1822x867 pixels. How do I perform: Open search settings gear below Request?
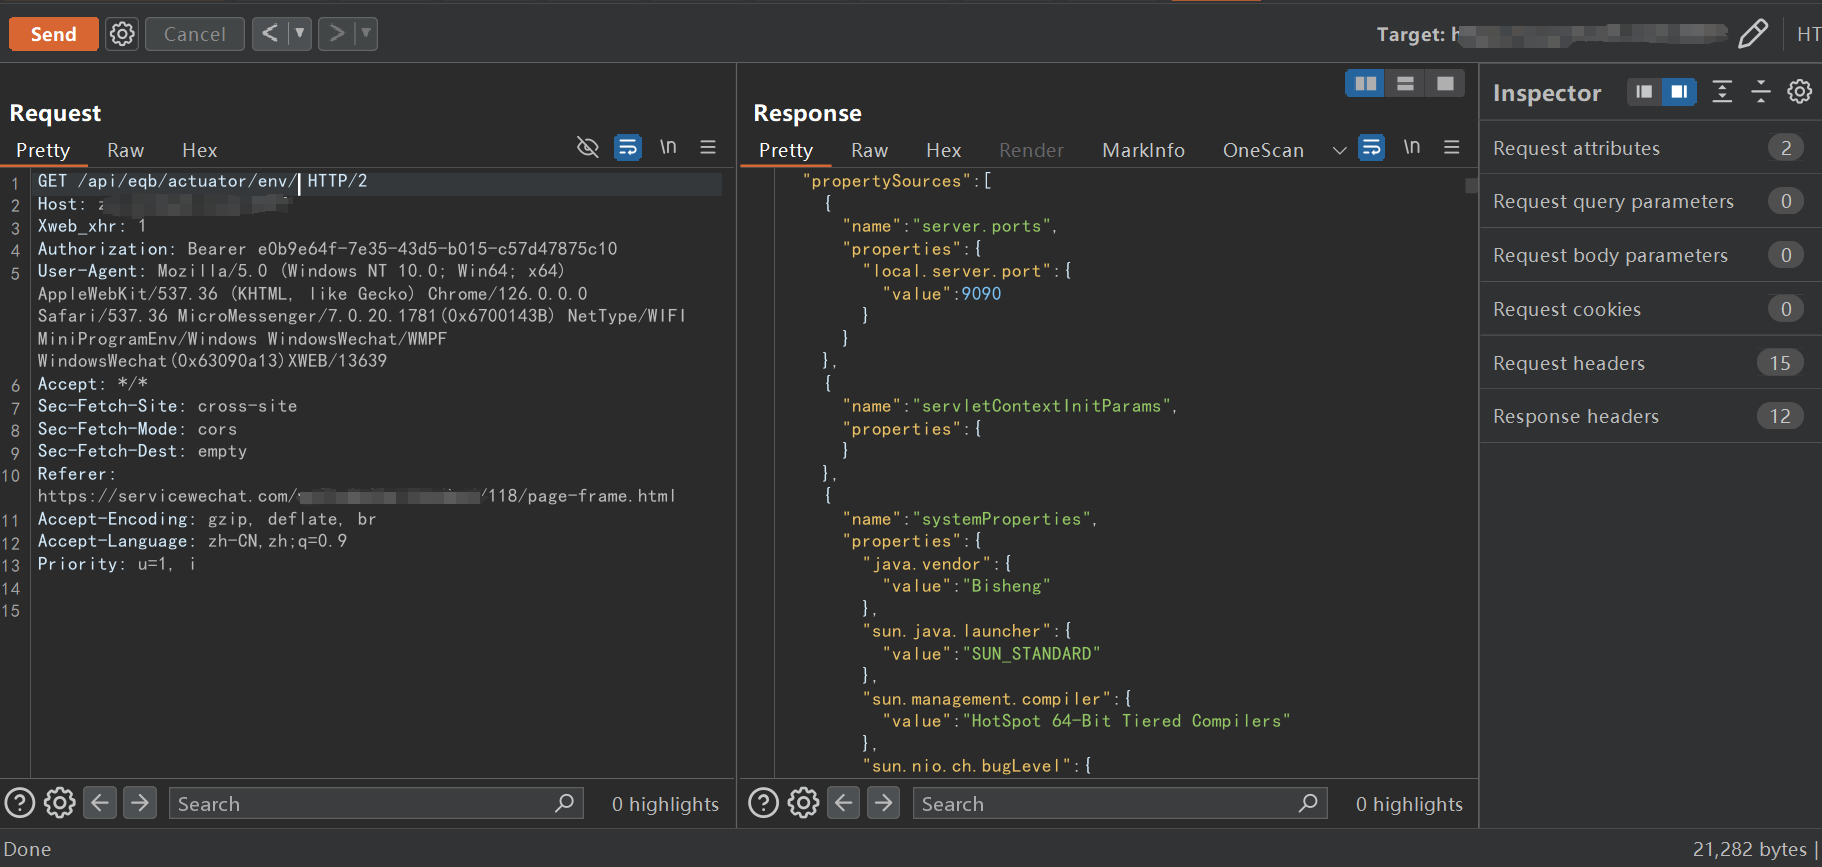[x=60, y=803]
